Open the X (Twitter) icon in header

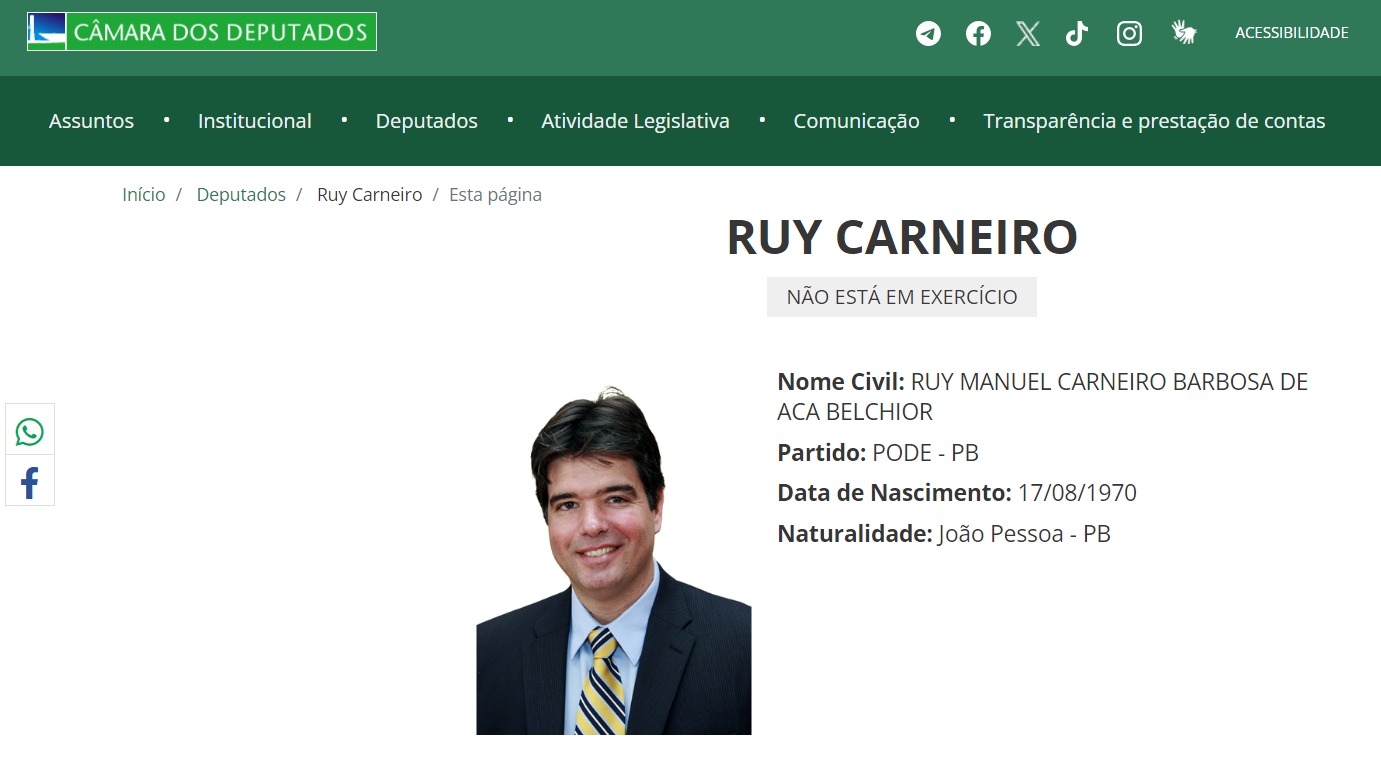[x=1028, y=34]
